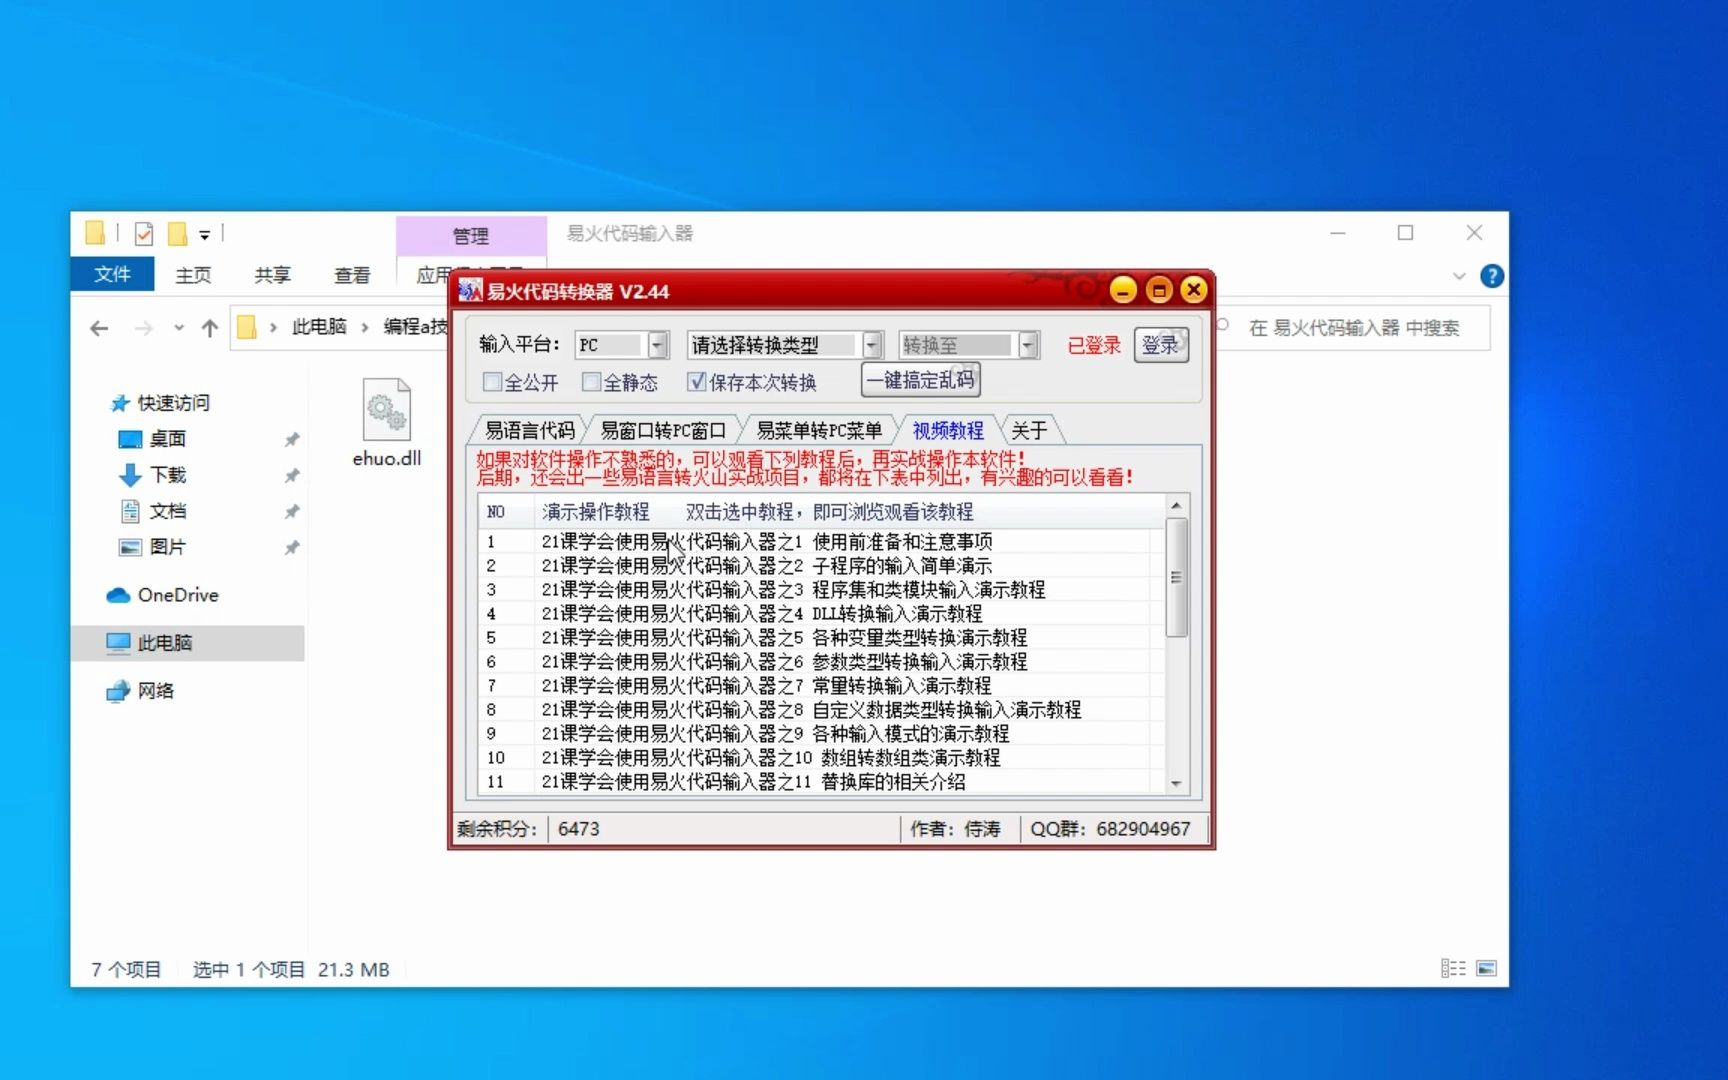Select tutorial 2 子程序的输入简单演示
The height and width of the screenshot is (1080, 1728).
(820, 565)
